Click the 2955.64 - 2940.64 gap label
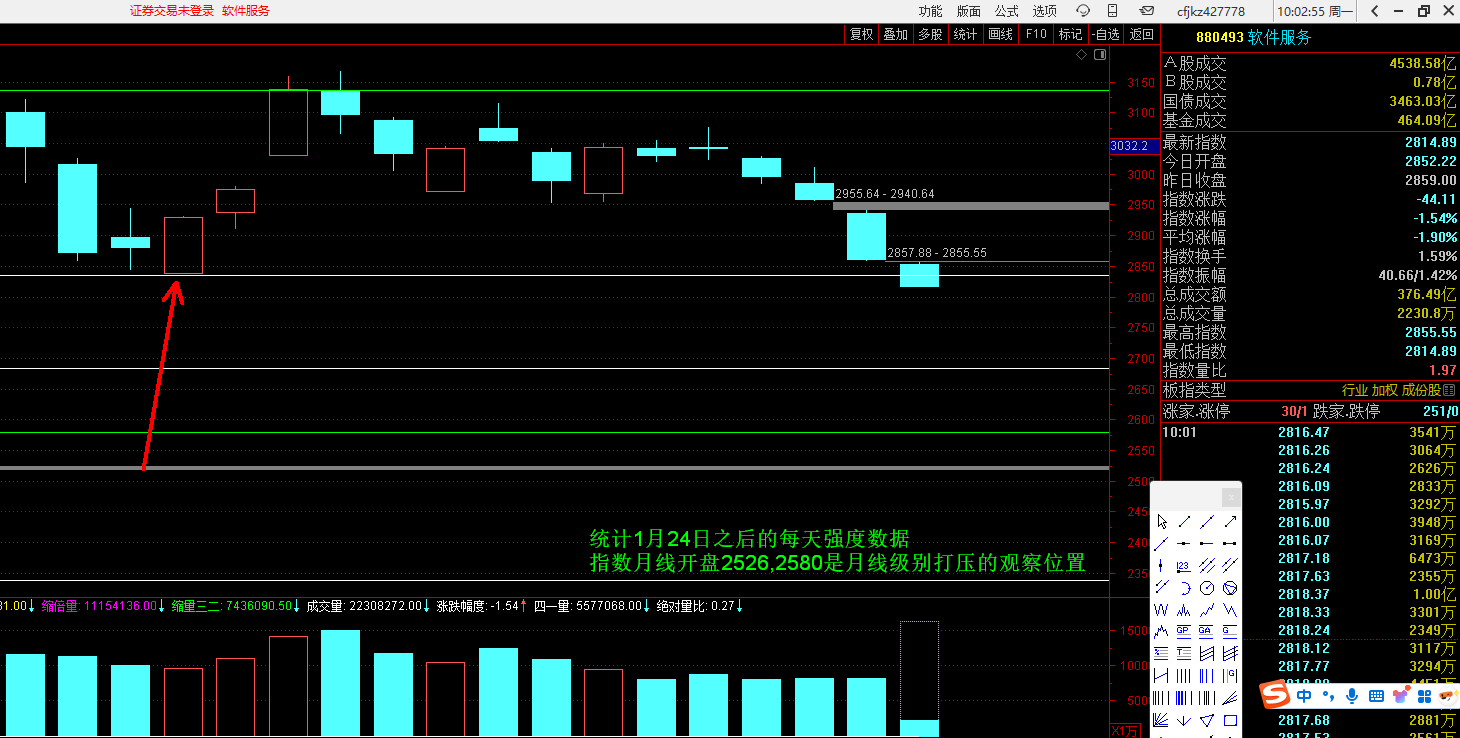This screenshot has height=738, width=1460. [x=885, y=194]
